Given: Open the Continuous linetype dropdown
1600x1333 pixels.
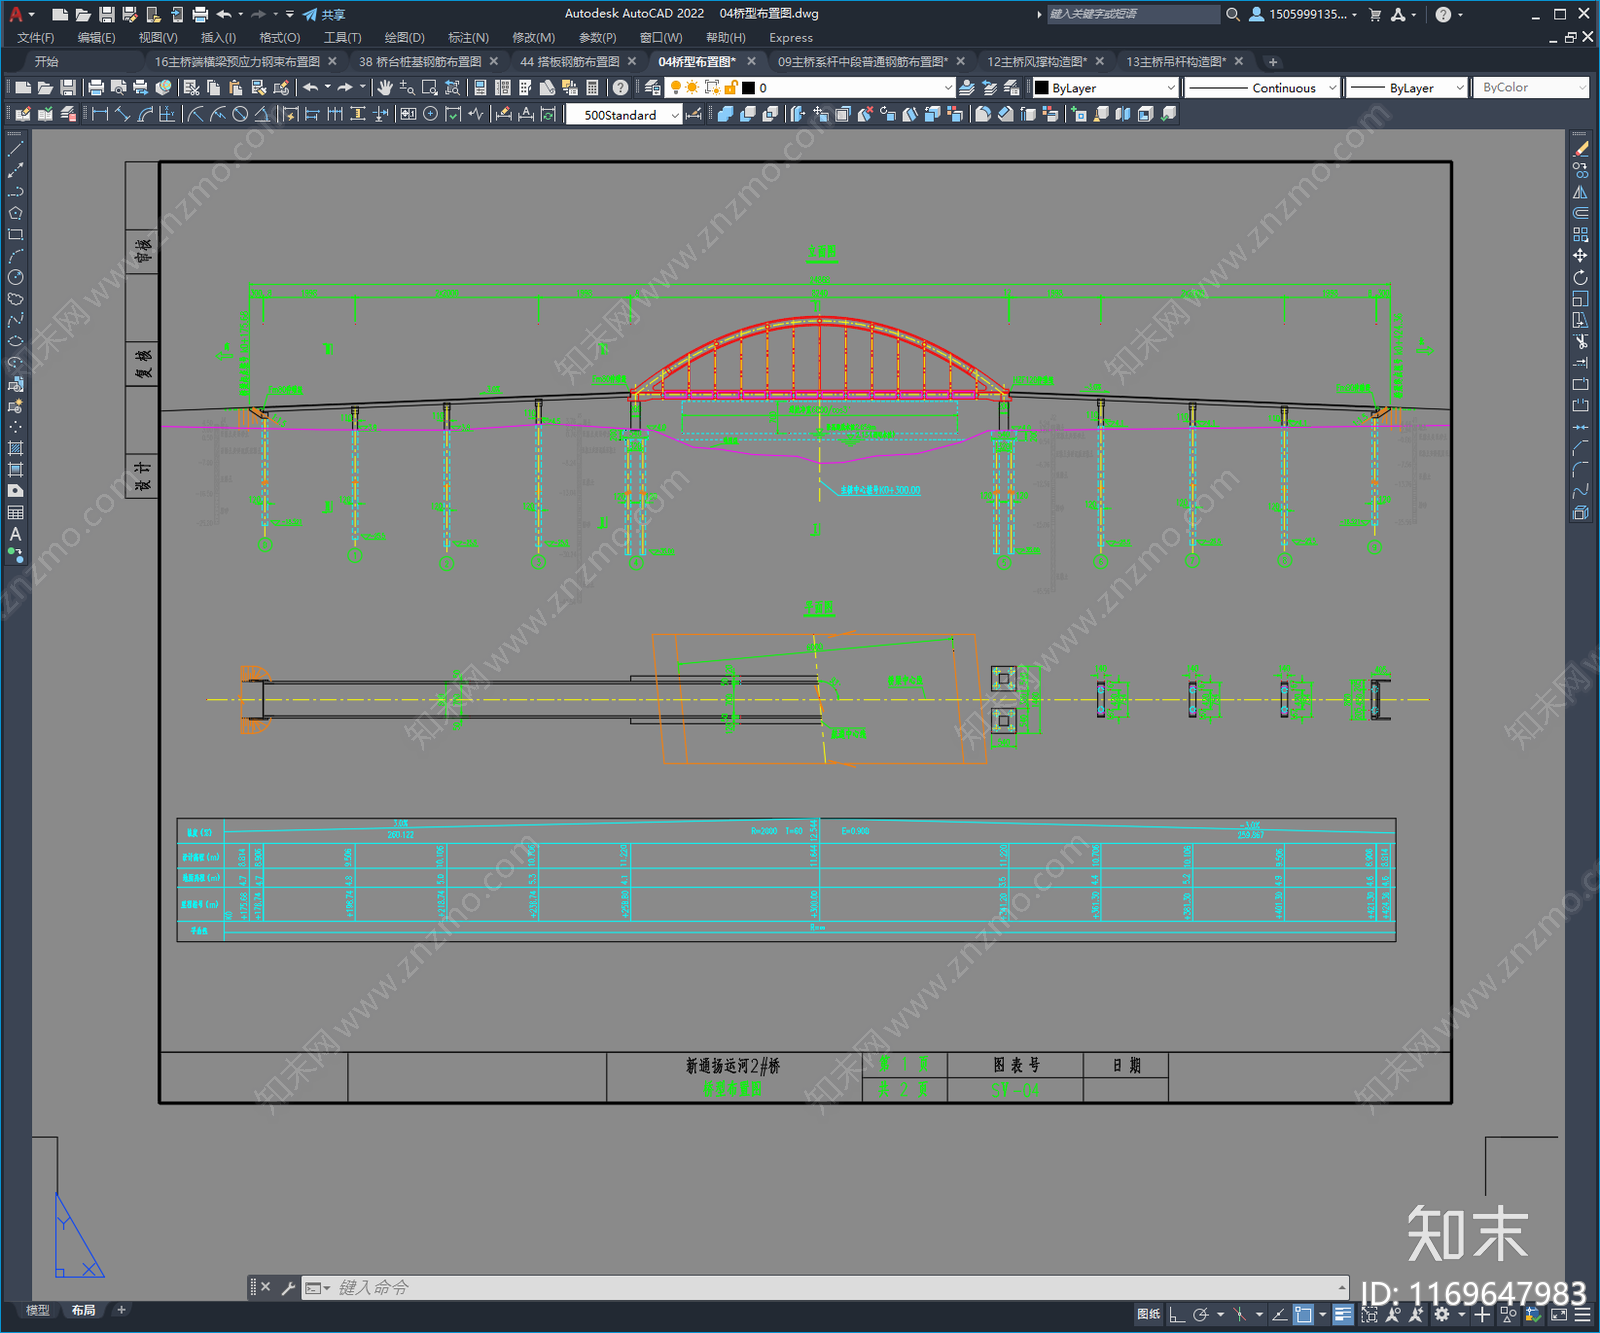Looking at the screenshot, I should 1263,88.
